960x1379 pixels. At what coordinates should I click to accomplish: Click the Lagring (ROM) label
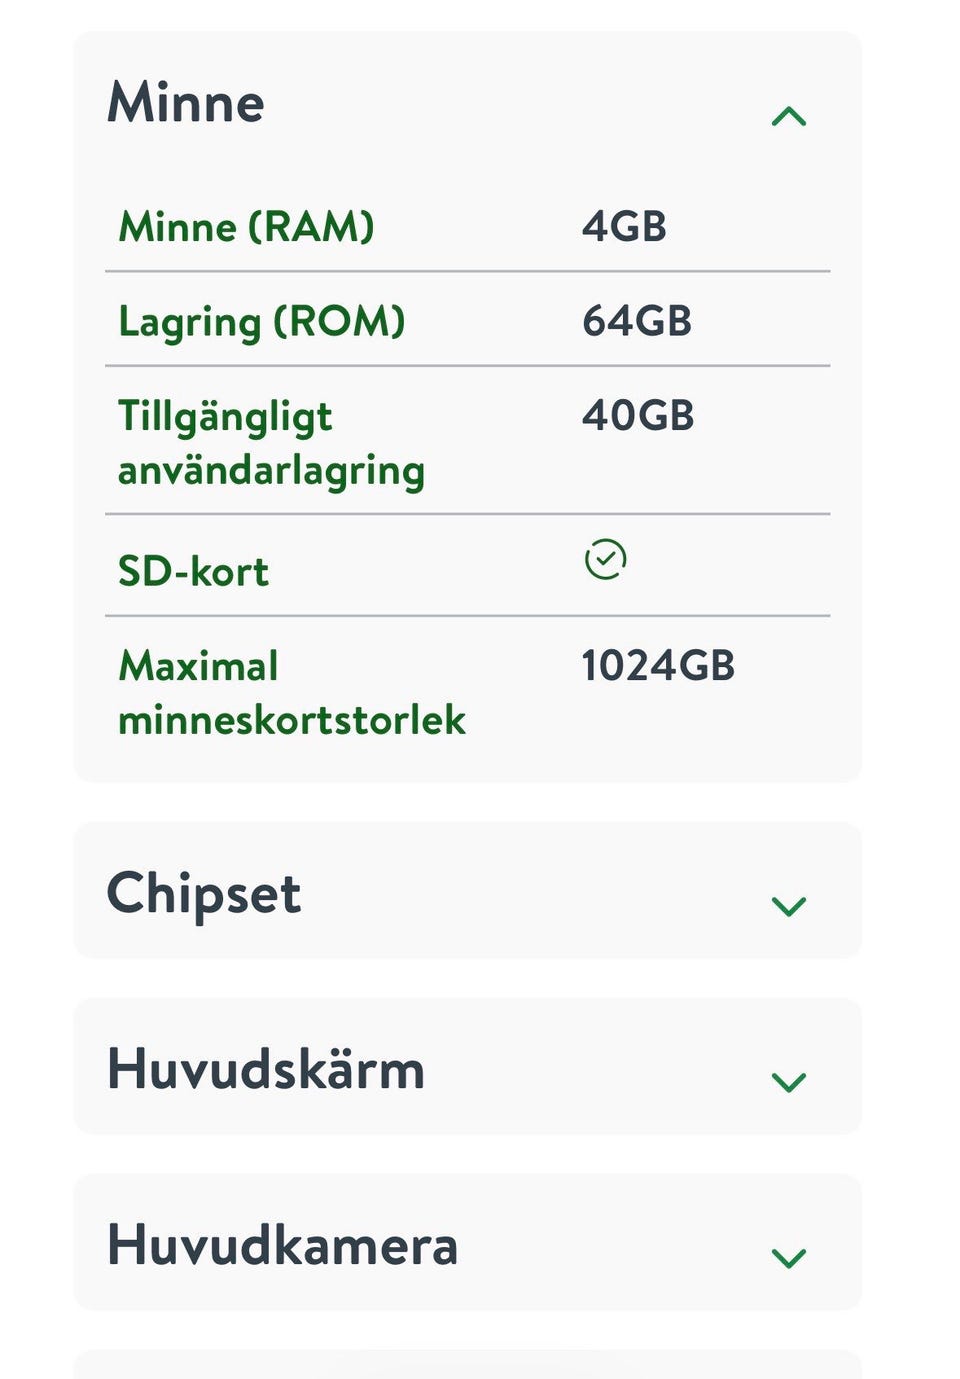point(262,322)
